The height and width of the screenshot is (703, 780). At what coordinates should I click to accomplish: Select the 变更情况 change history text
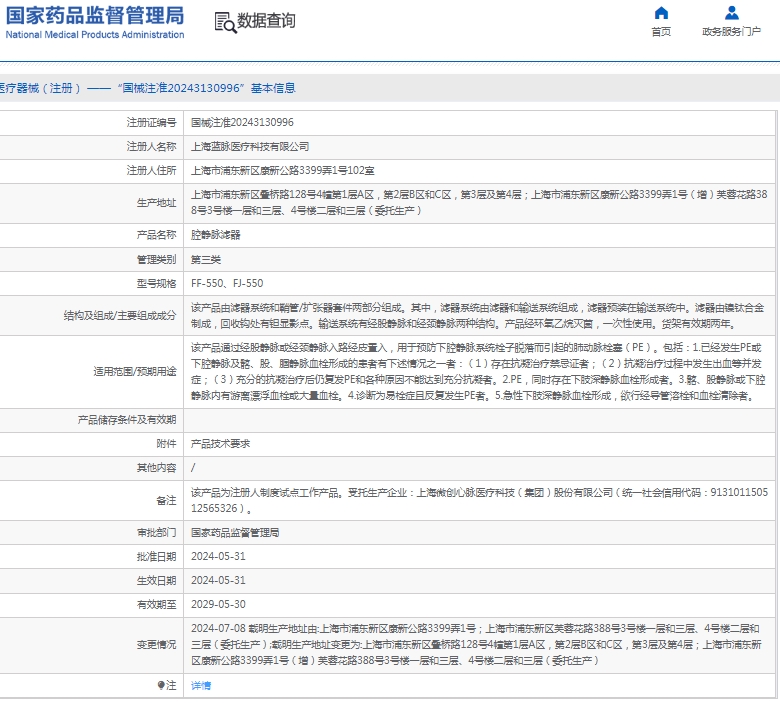click(476, 645)
